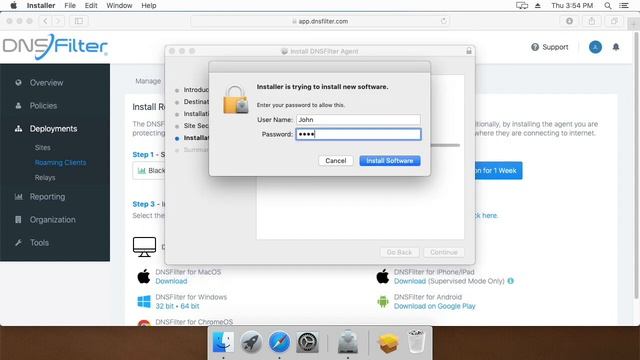
Task: Toggle Safari sidebar button
Action: (x=79, y=21)
